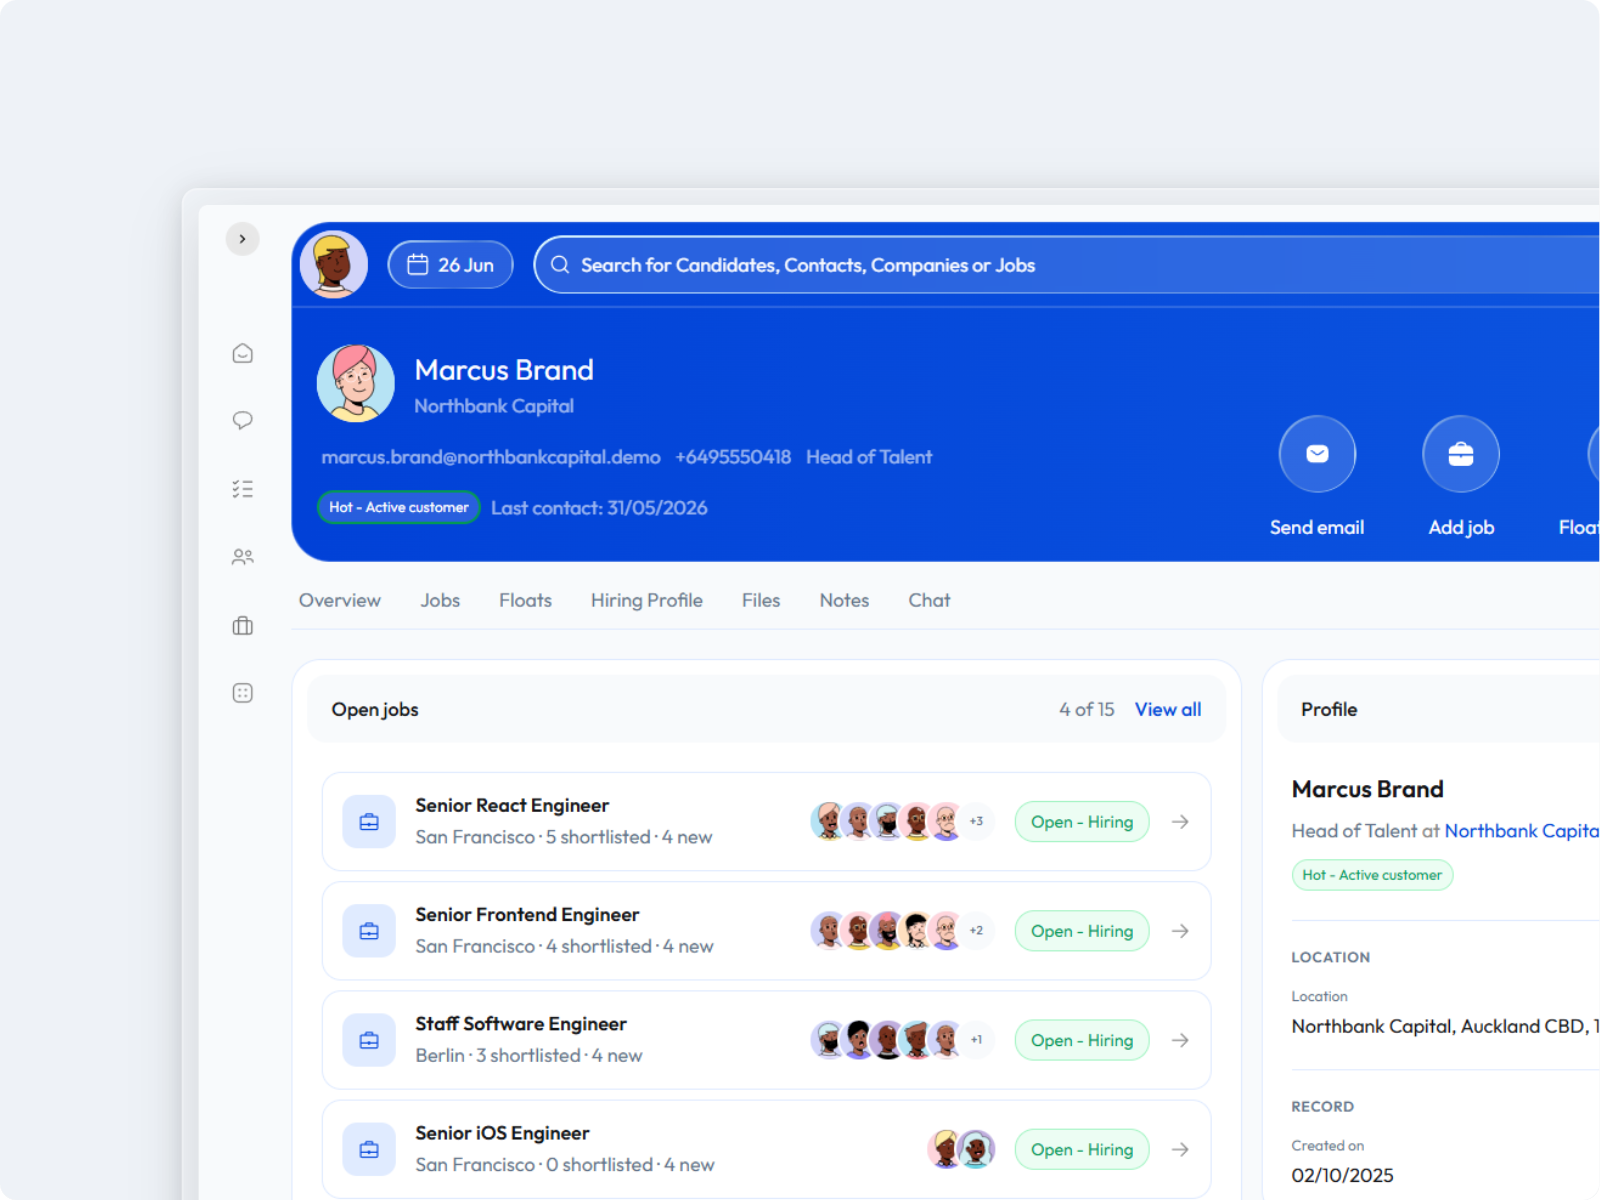Viewport: 1600px width, 1200px height.
Task: Open Senior React Engineer with its arrow
Action: pyautogui.click(x=1180, y=822)
